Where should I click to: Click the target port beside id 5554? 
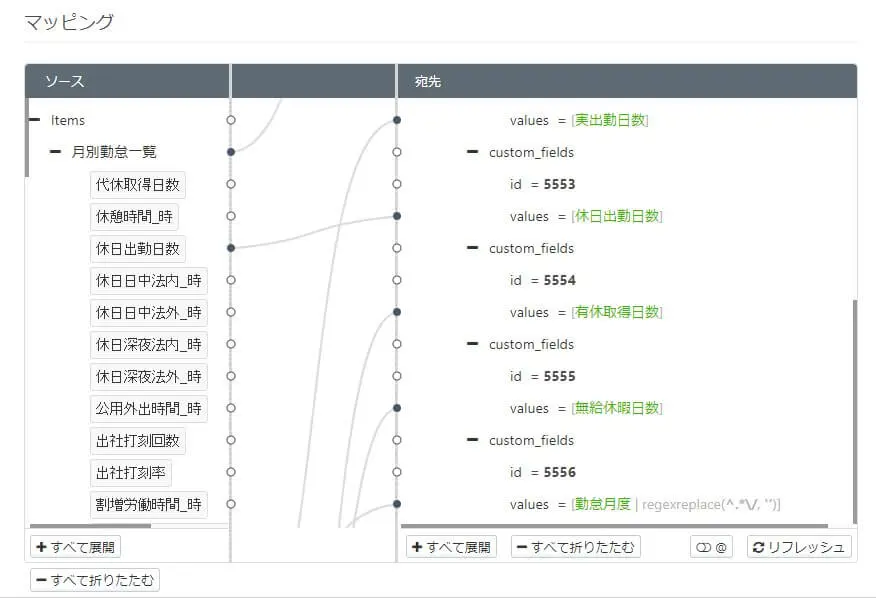(397, 280)
